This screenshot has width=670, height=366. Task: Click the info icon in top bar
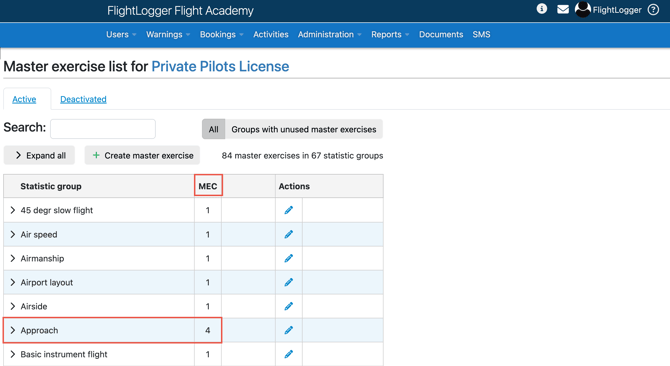[x=541, y=9]
